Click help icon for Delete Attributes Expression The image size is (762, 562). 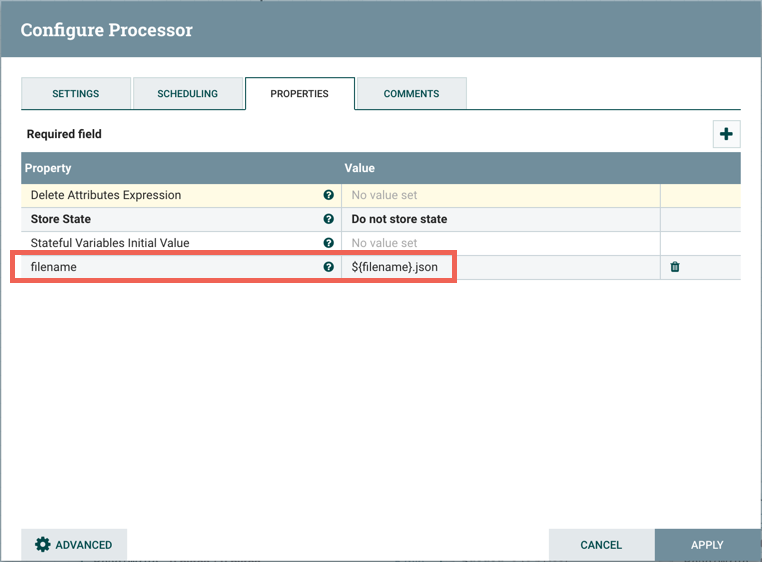coord(328,195)
